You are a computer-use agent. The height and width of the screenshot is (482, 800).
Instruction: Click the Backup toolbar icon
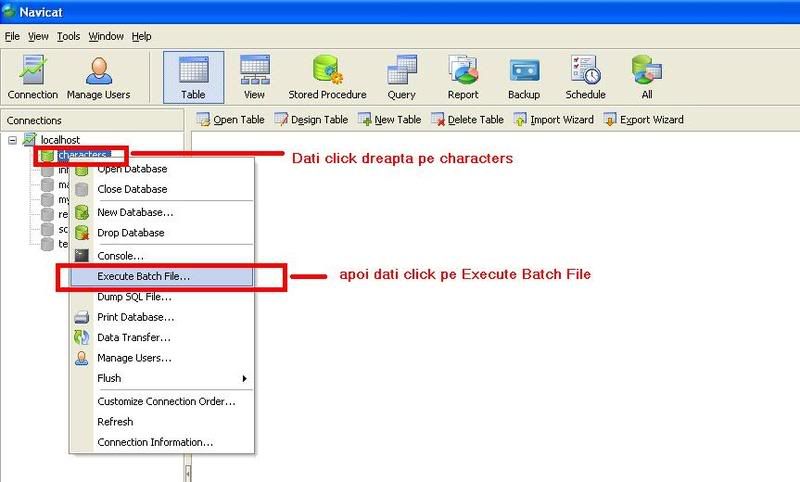click(524, 76)
